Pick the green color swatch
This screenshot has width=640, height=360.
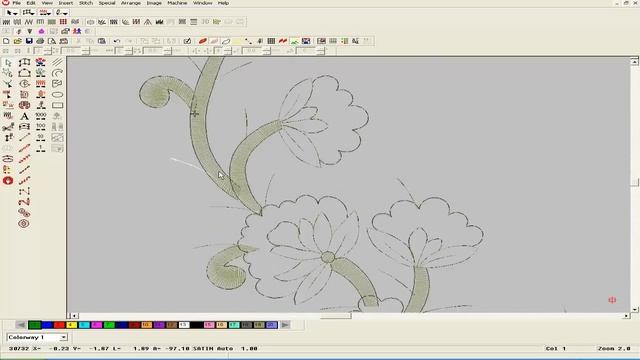35,325
